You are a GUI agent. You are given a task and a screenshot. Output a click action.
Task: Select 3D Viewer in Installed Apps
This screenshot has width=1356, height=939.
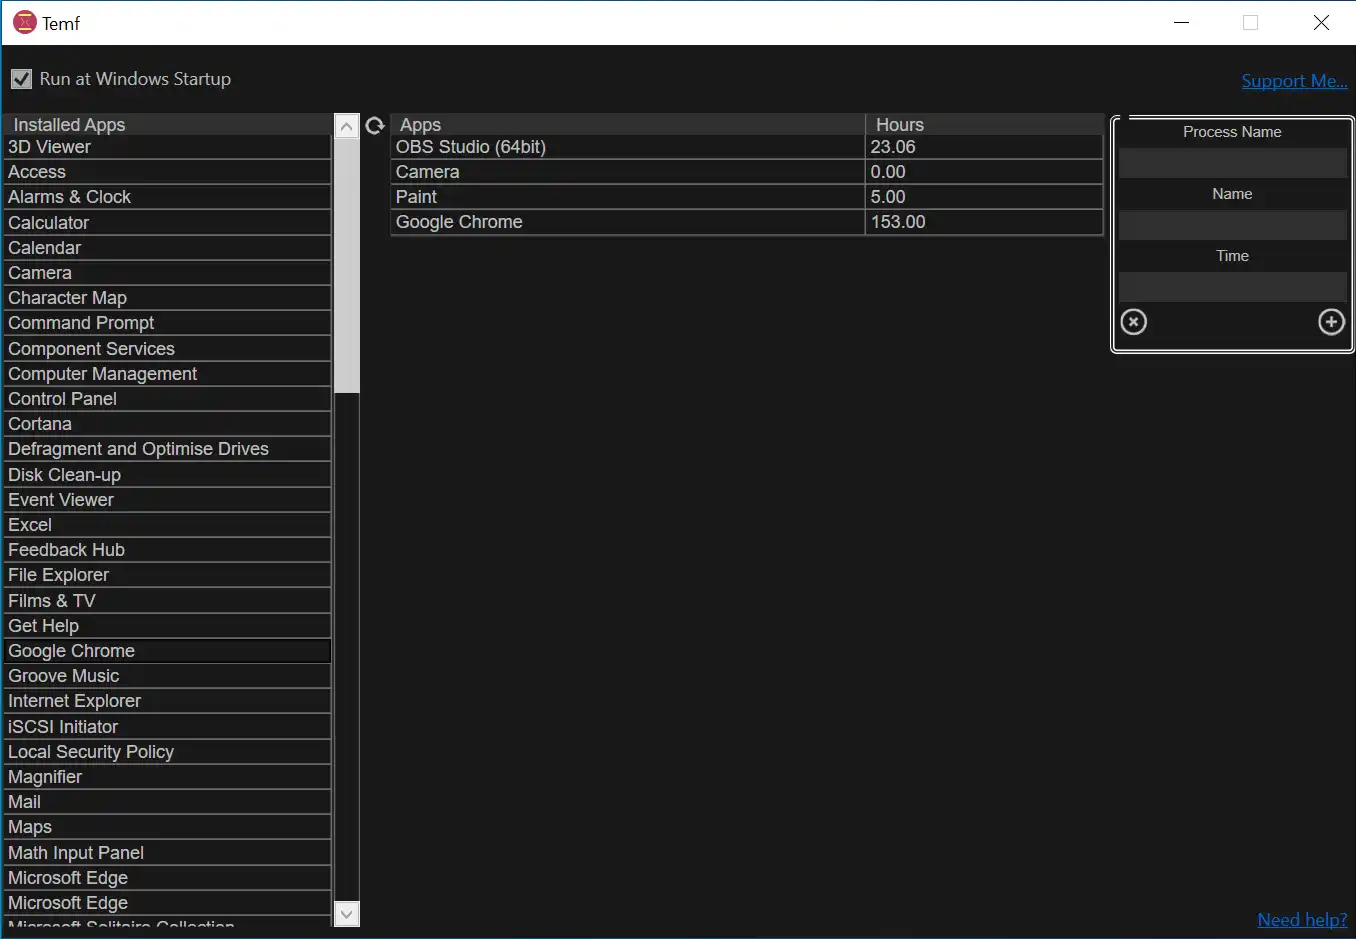click(167, 147)
